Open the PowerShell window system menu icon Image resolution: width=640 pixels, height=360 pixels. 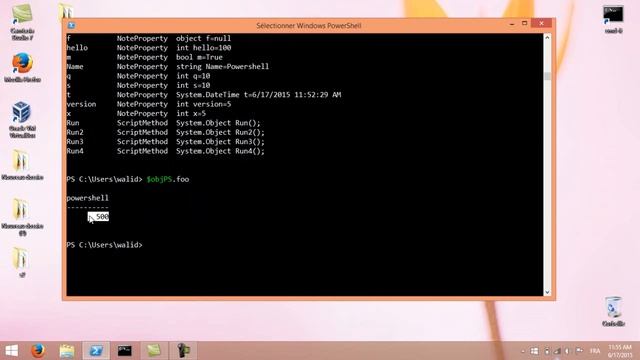tap(71, 25)
